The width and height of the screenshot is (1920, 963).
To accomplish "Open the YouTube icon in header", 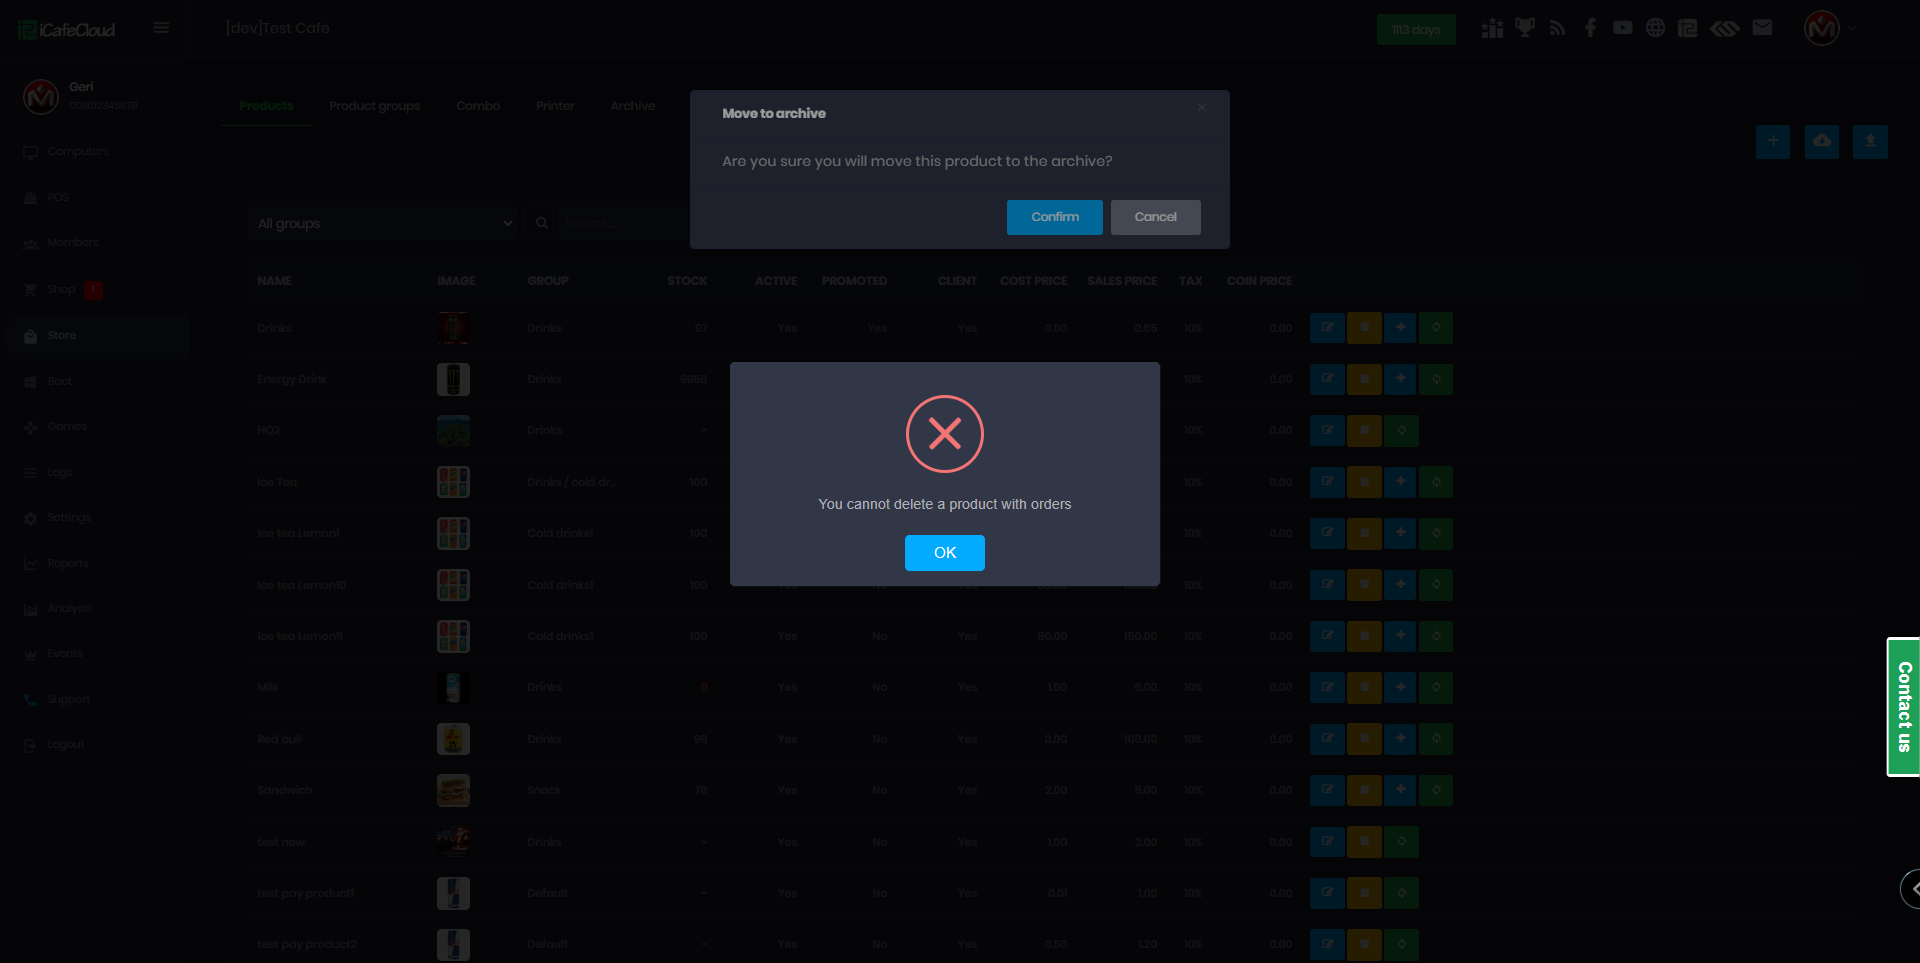I will (x=1622, y=28).
